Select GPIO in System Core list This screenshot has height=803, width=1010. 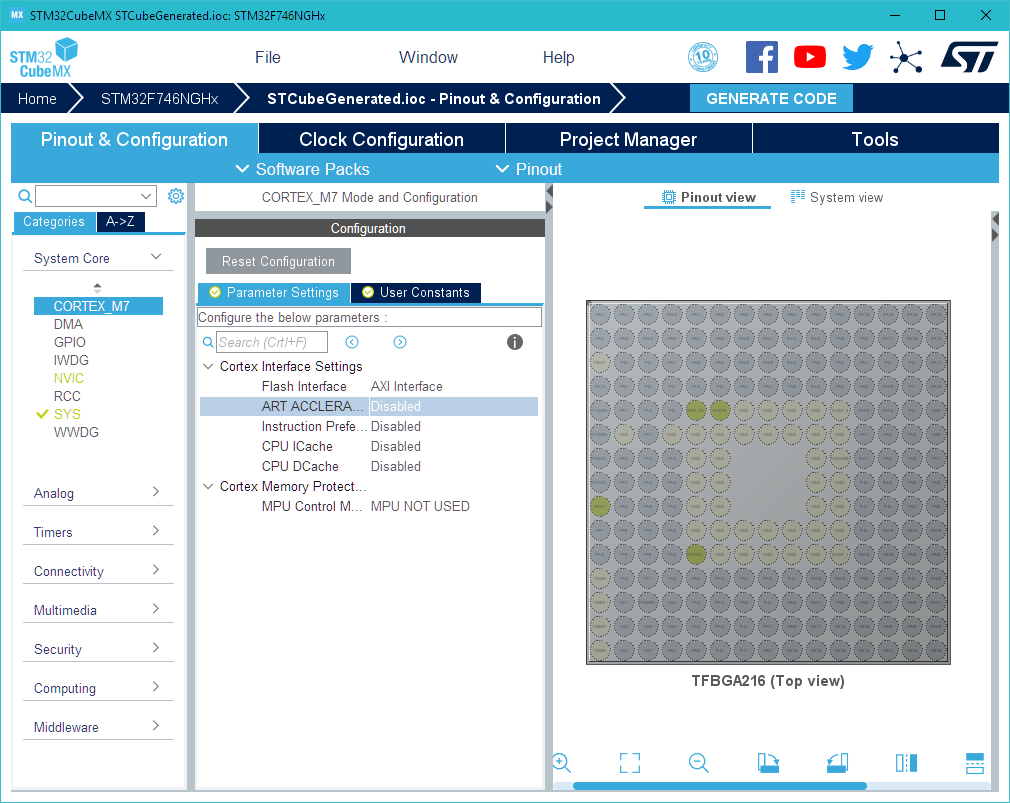tap(70, 342)
